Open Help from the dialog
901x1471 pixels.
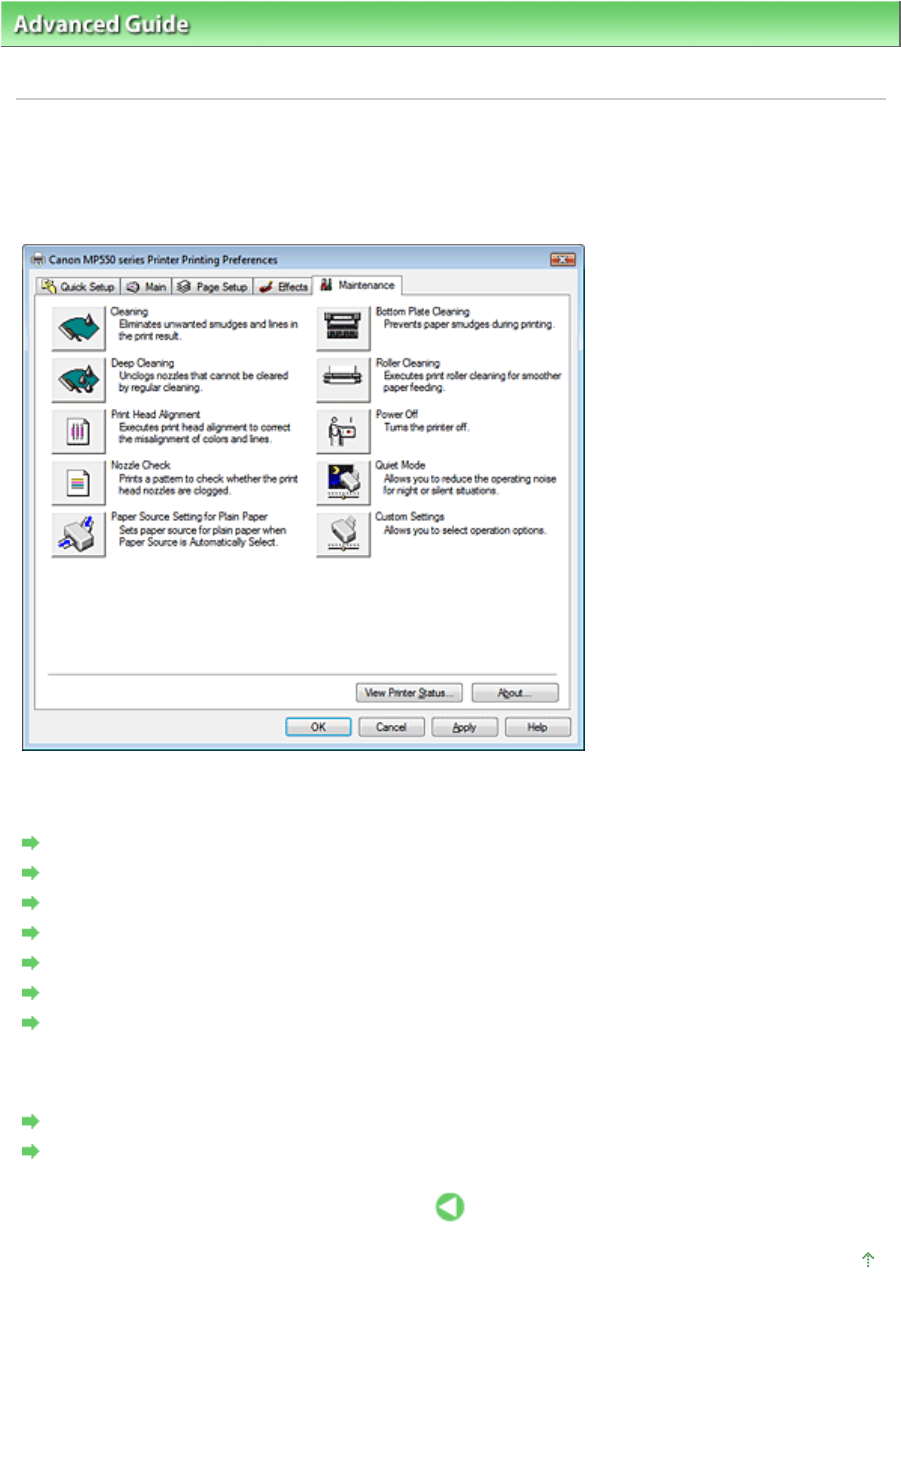(x=537, y=727)
